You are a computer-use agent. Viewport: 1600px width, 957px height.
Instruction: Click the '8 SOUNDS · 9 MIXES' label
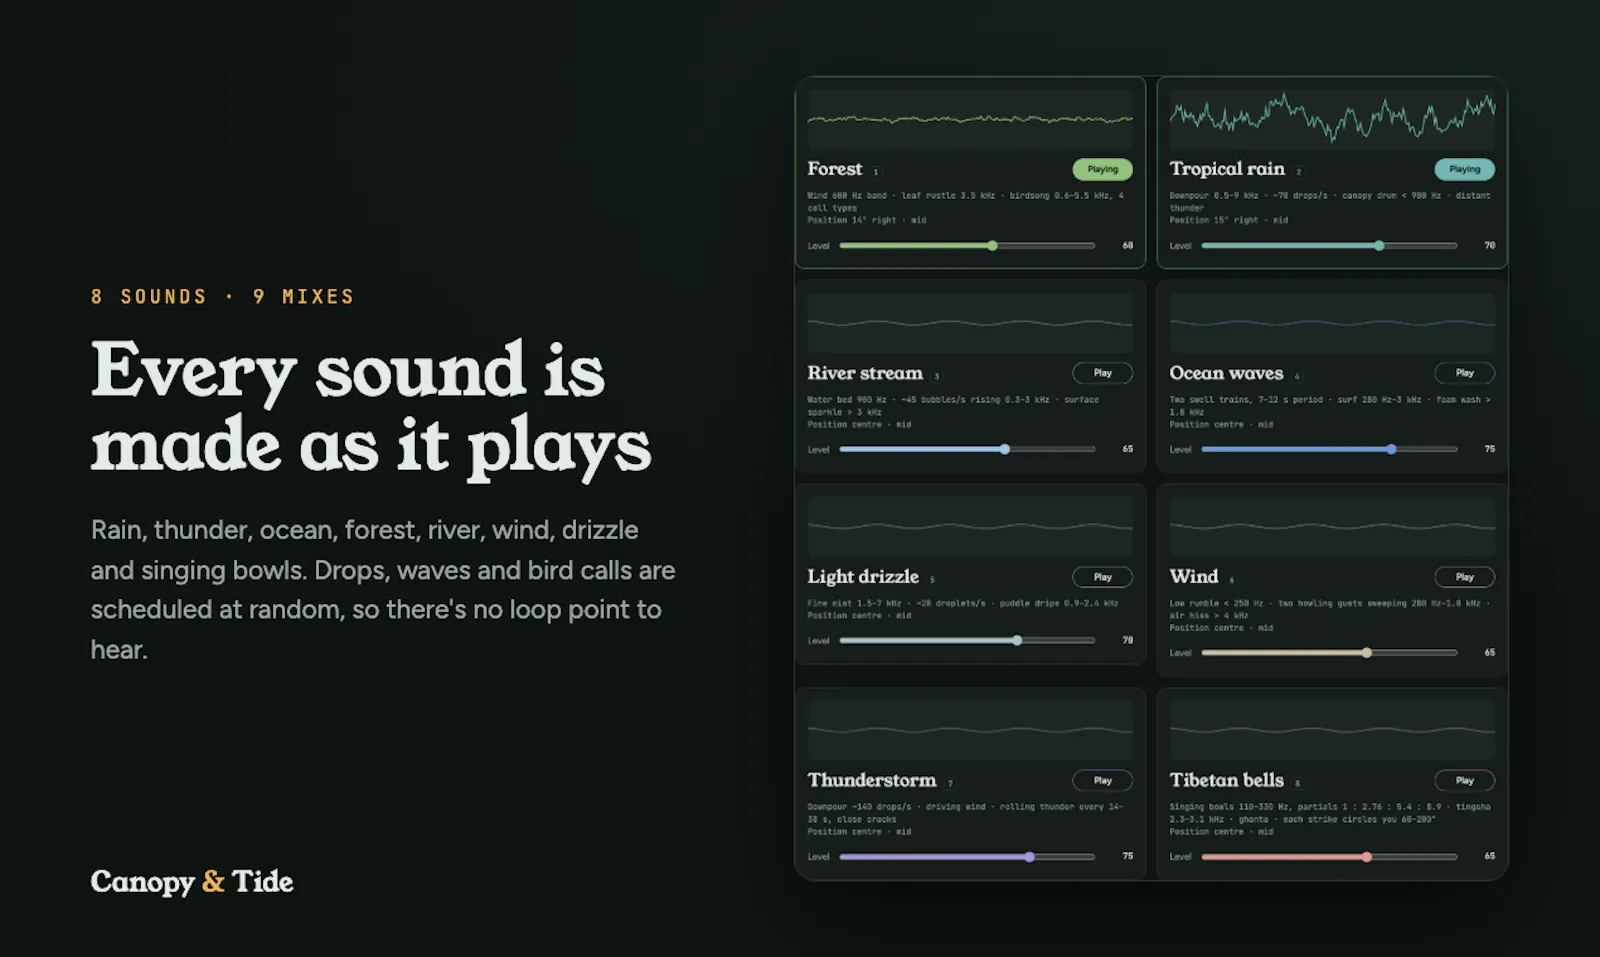[x=223, y=297]
